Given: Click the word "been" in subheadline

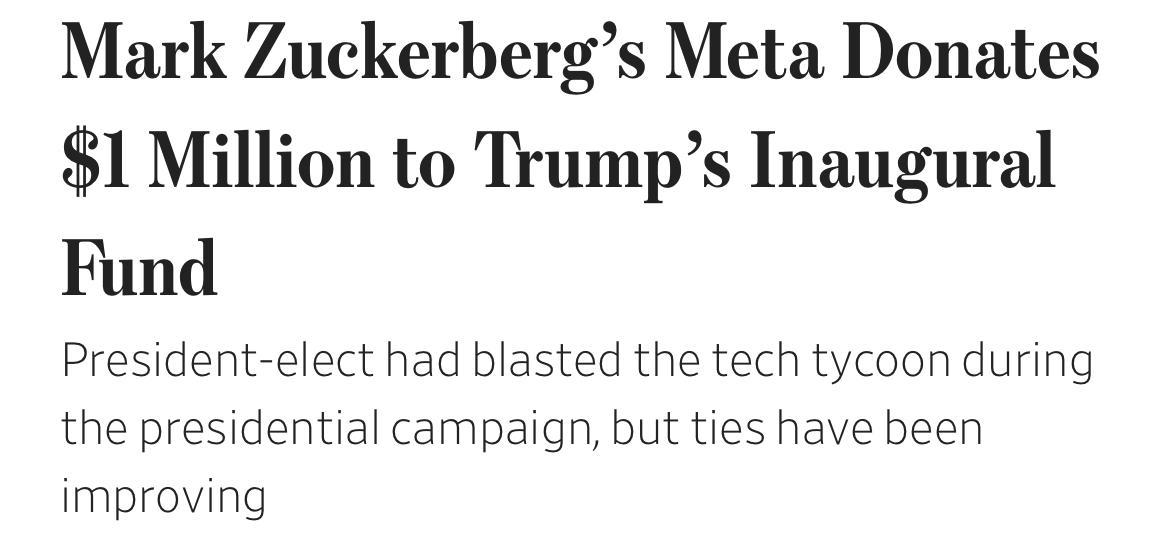Looking at the screenshot, I should (x=931, y=428).
